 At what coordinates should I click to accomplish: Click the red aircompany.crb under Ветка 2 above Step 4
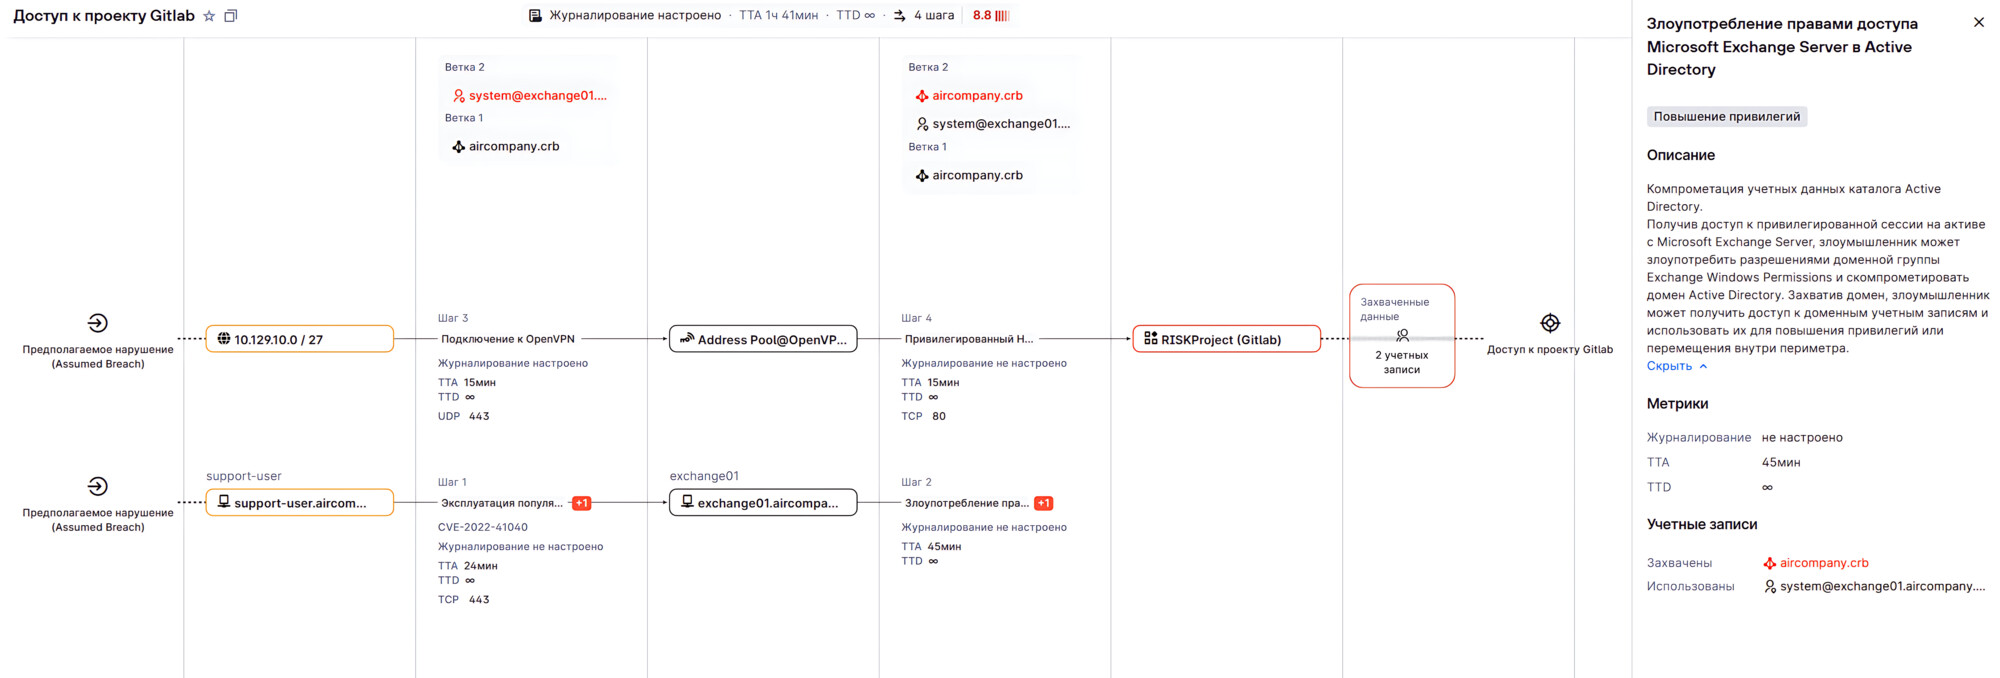coord(969,96)
